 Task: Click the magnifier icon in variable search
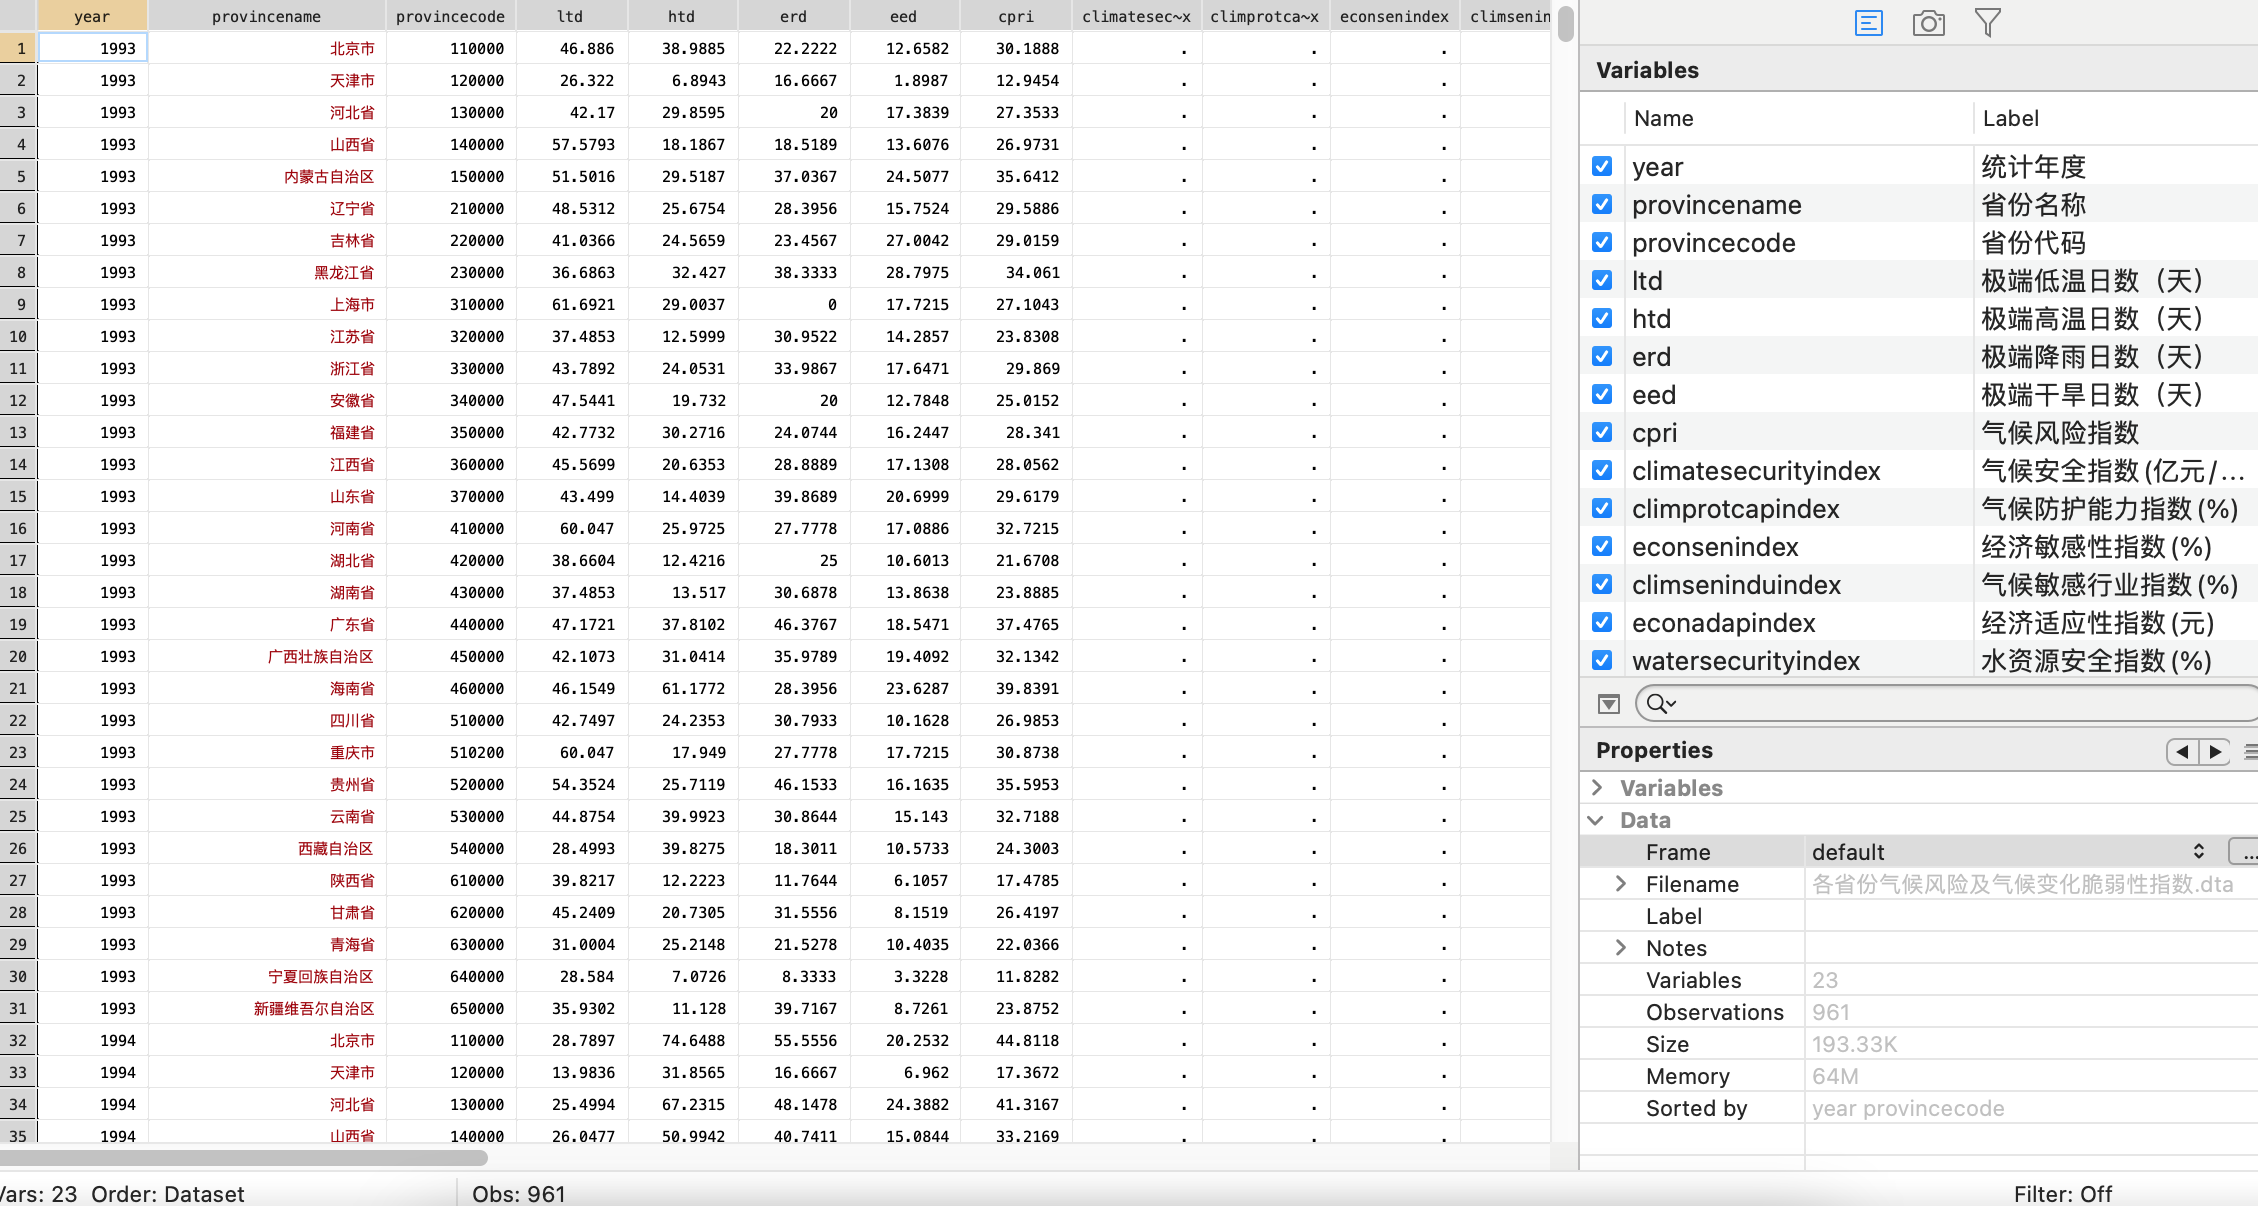(1659, 704)
